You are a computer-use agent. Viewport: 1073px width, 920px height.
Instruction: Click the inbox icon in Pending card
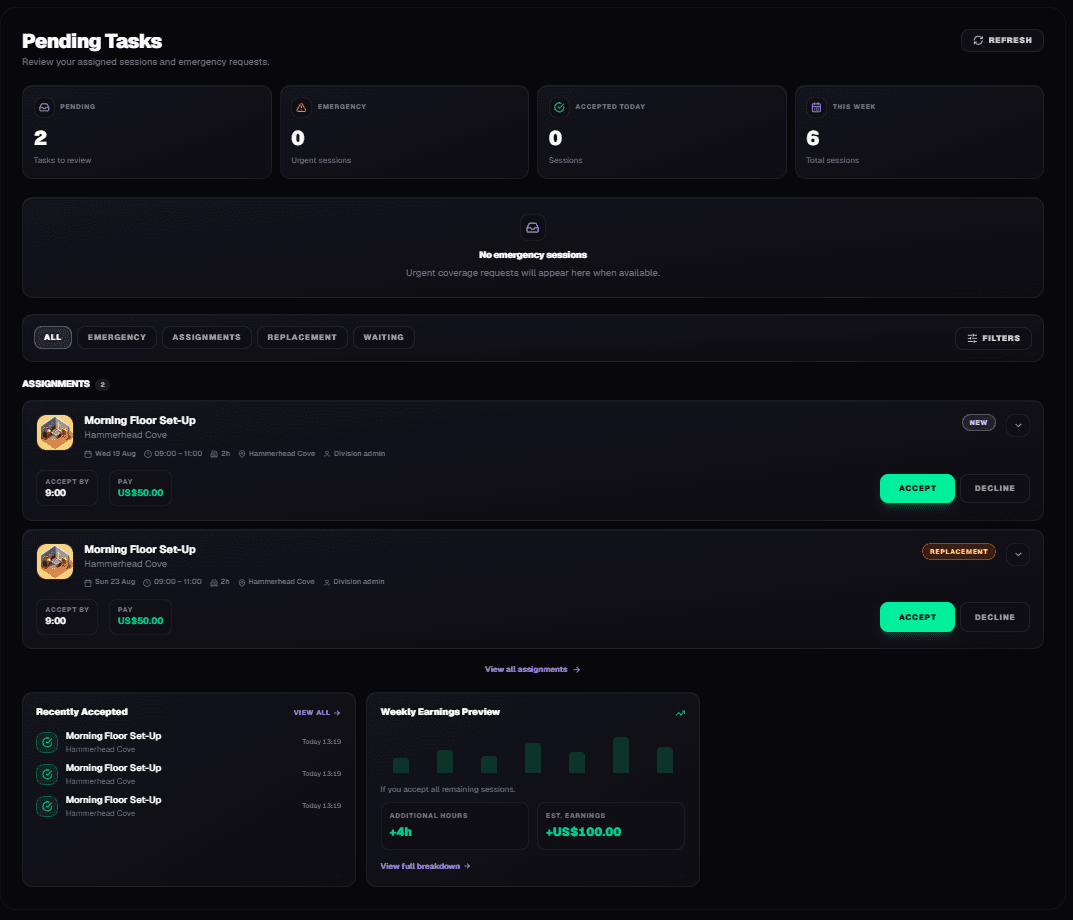(x=44, y=107)
